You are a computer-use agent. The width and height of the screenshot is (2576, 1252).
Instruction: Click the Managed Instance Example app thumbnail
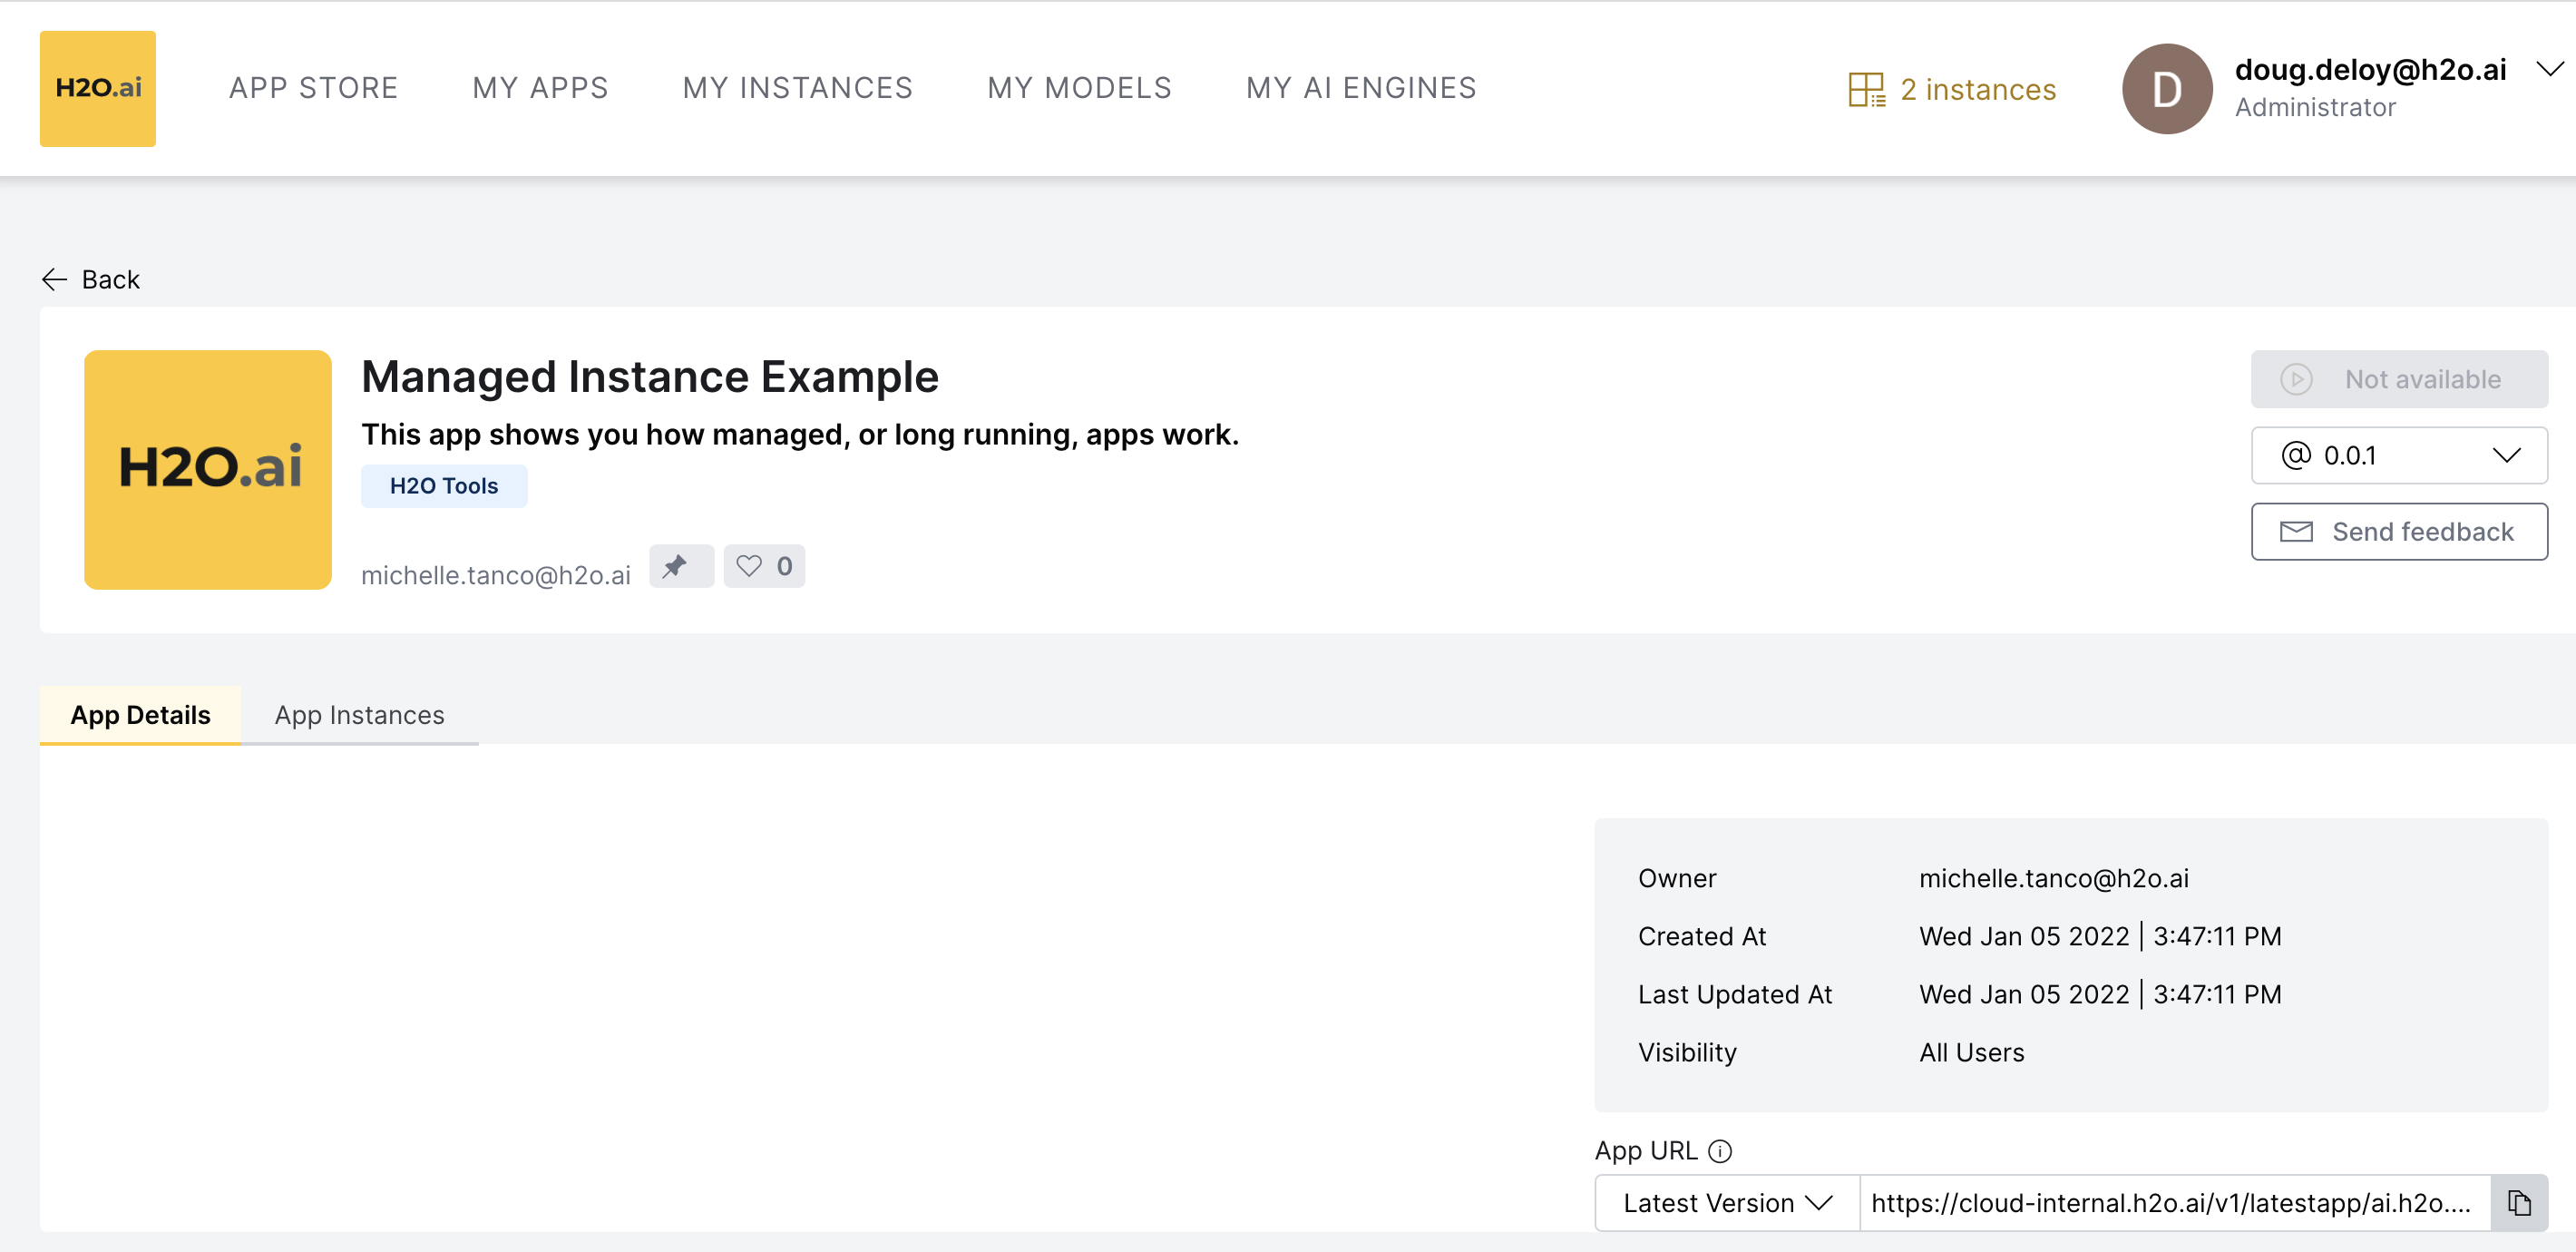click(208, 469)
